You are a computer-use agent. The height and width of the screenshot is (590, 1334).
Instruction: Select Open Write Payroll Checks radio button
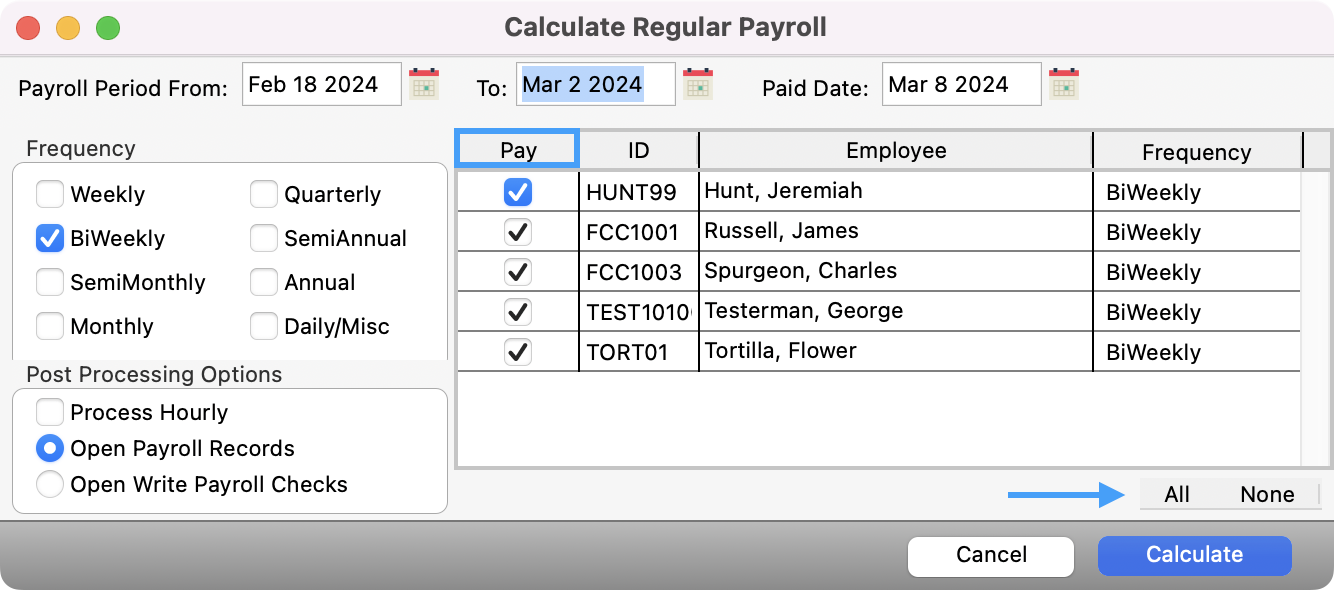pyautogui.click(x=50, y=484)
